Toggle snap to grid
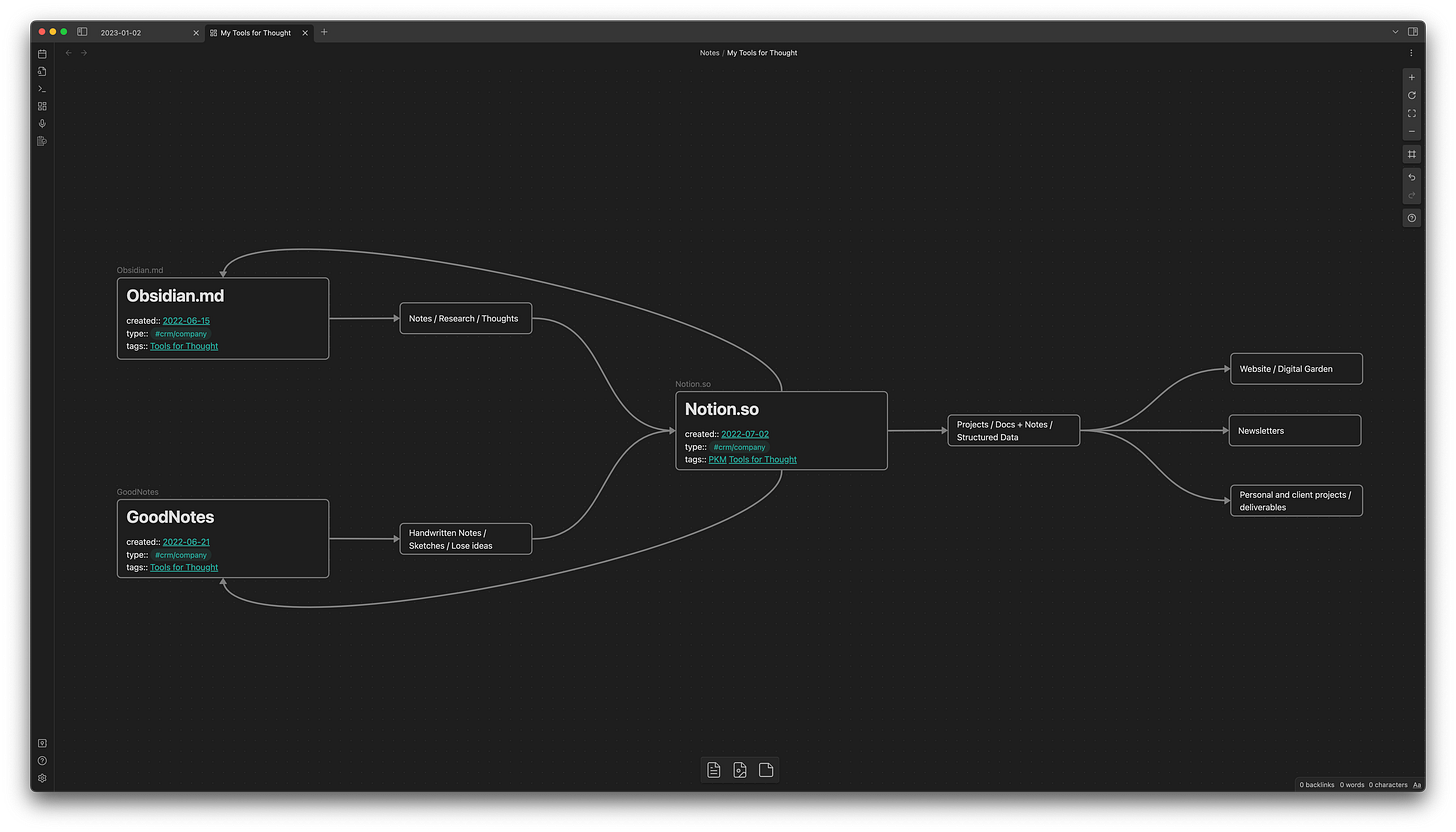This screenshot has height=832, width=1456. point(1411,154)
